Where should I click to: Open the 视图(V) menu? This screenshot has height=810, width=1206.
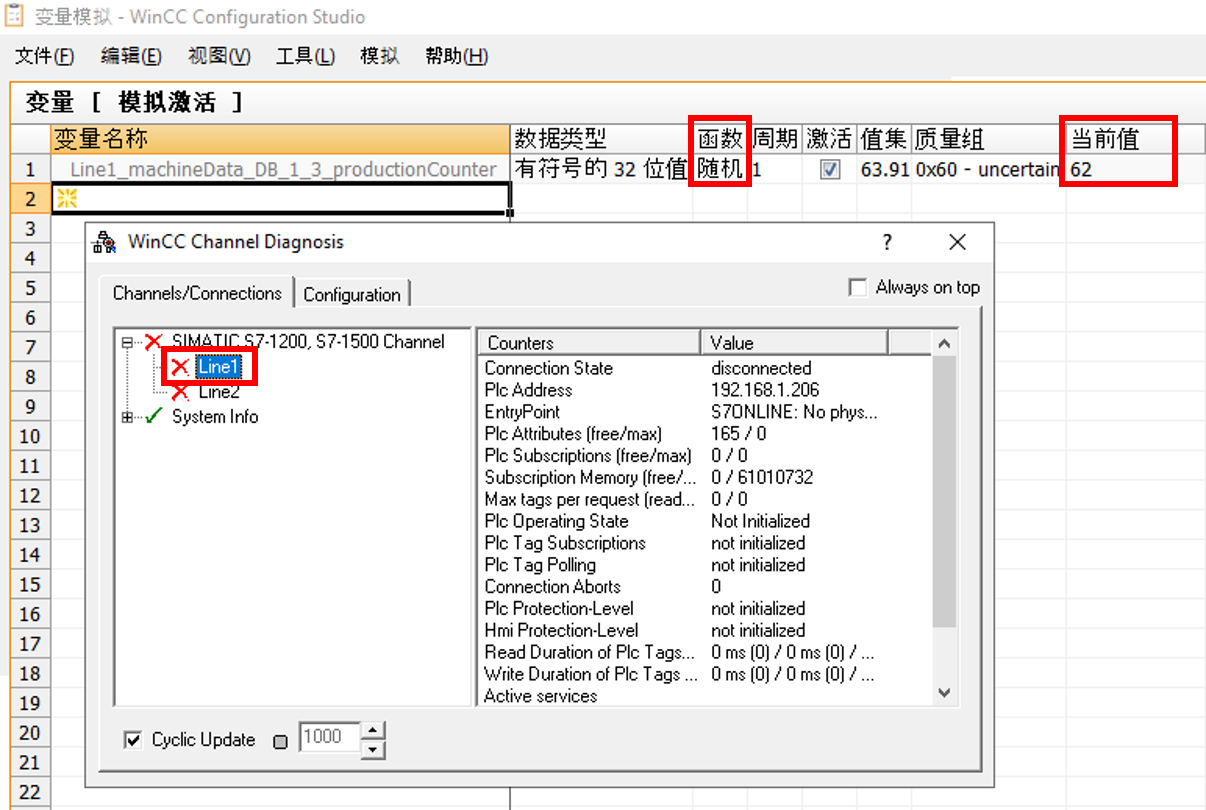click(x=219, y=56)
